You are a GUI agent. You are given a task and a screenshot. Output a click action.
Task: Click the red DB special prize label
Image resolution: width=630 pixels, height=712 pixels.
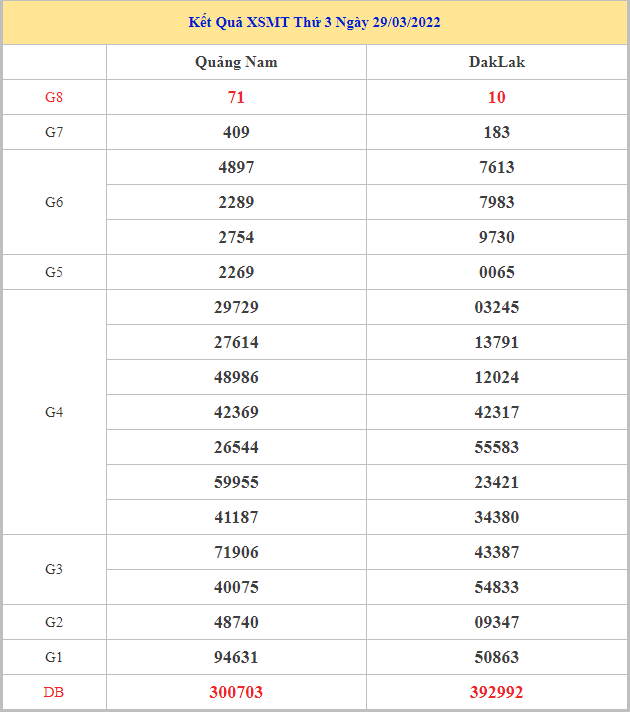pyautogui.click(x=54, y=692)
